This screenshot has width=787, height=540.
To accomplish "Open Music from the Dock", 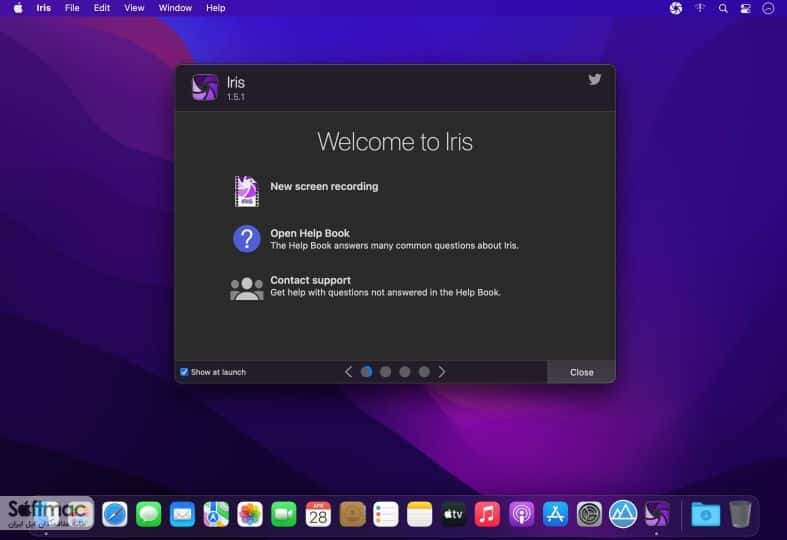I will point(487,514).
